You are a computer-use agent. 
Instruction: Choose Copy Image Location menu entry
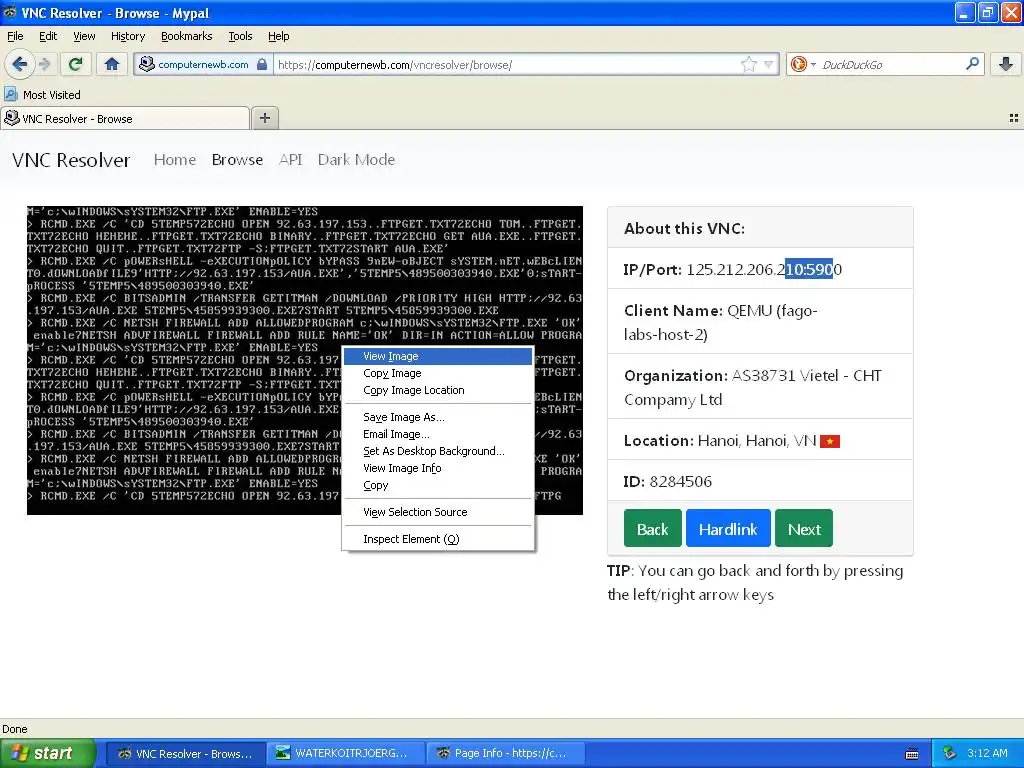(438, 390)
